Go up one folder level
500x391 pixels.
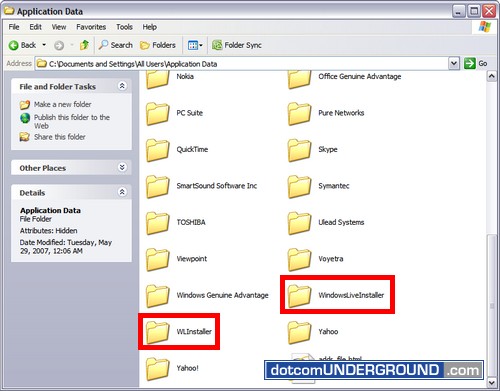84,45
